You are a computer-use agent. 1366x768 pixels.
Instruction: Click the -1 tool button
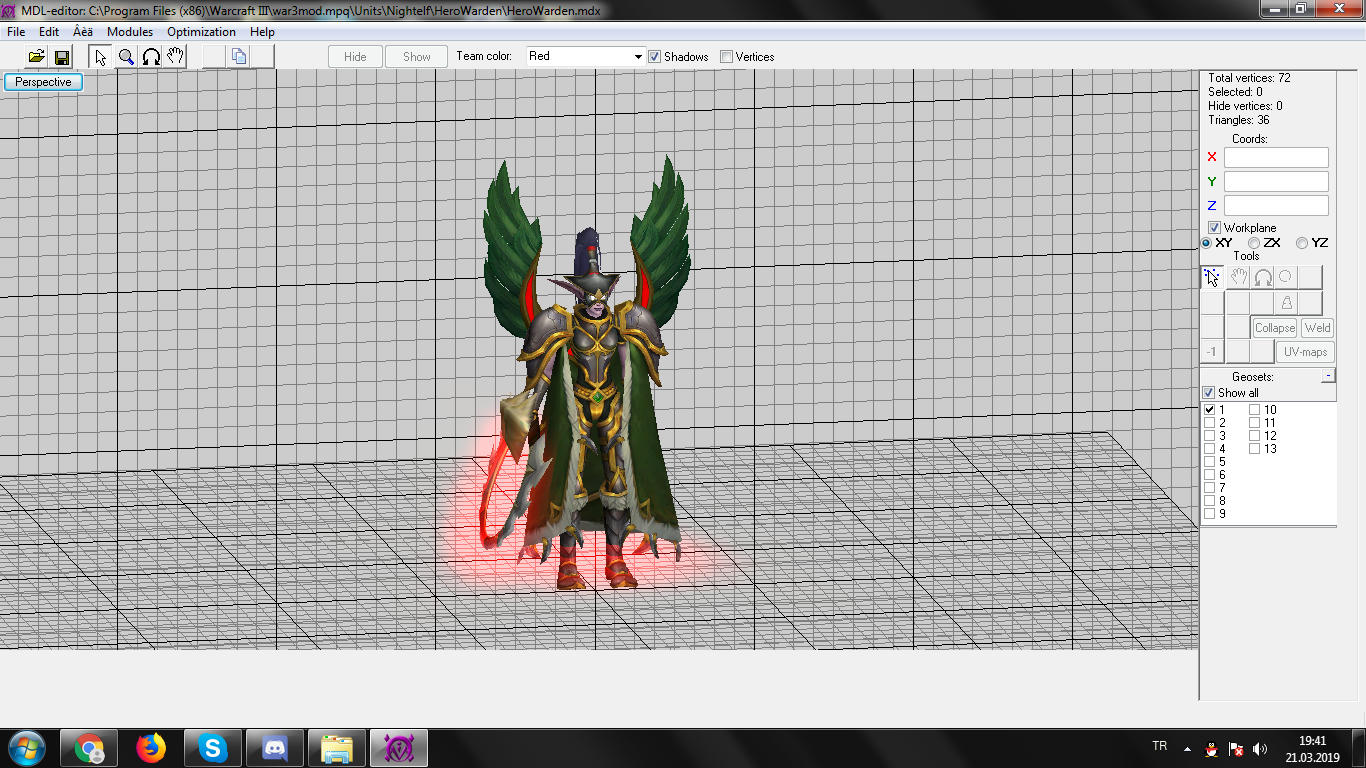tap(1212, 352)
